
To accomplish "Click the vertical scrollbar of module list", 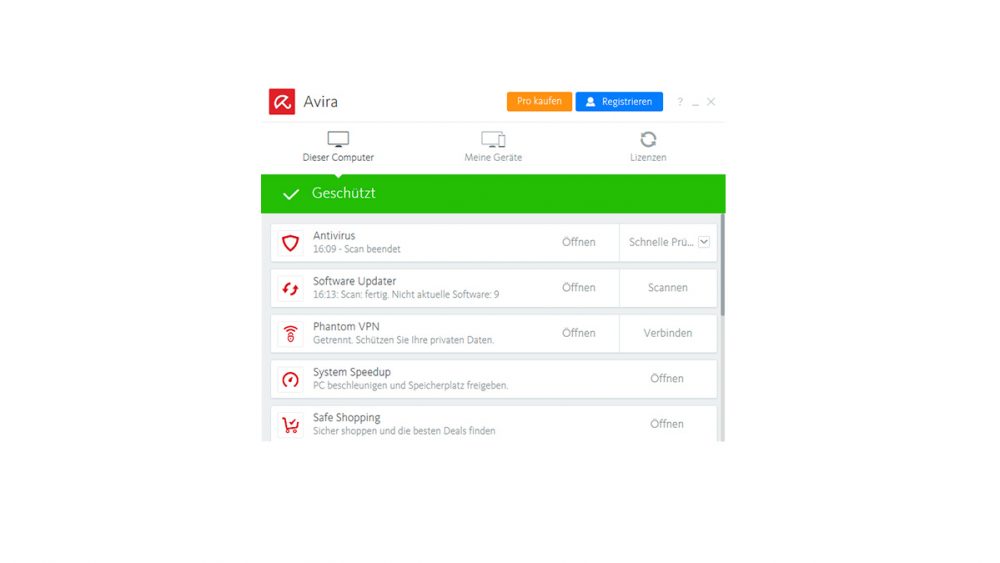I will coord(723,265).
